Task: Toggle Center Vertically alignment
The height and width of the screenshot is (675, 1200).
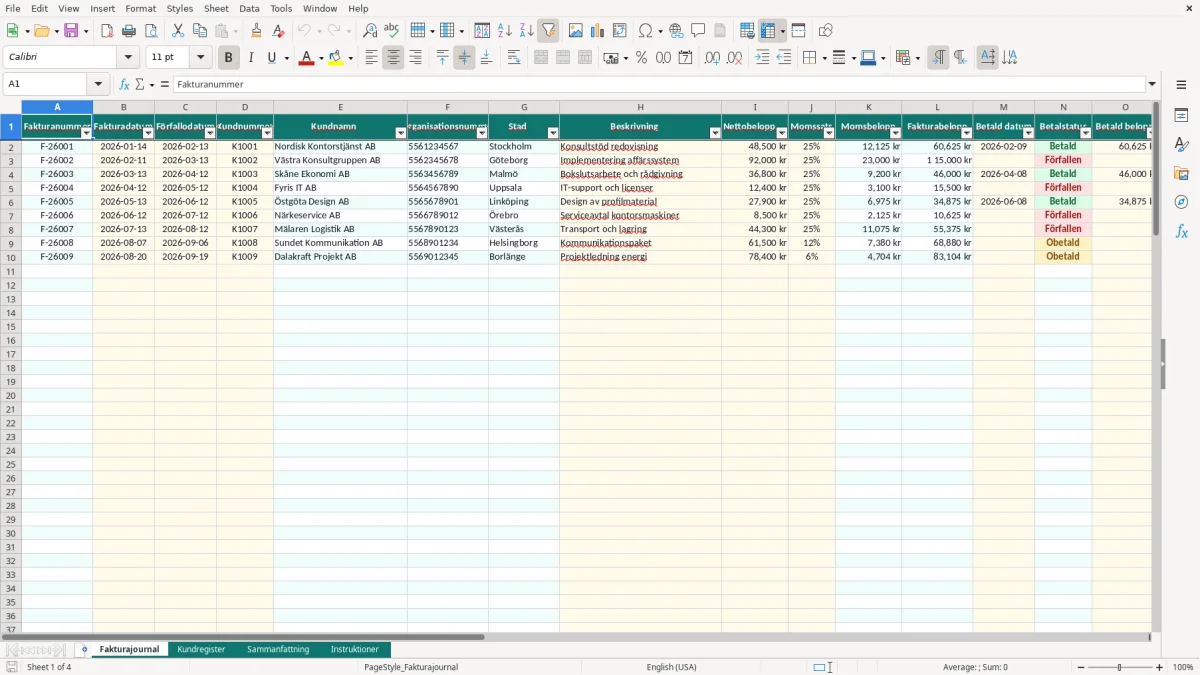Action: [x=464, y=58]
